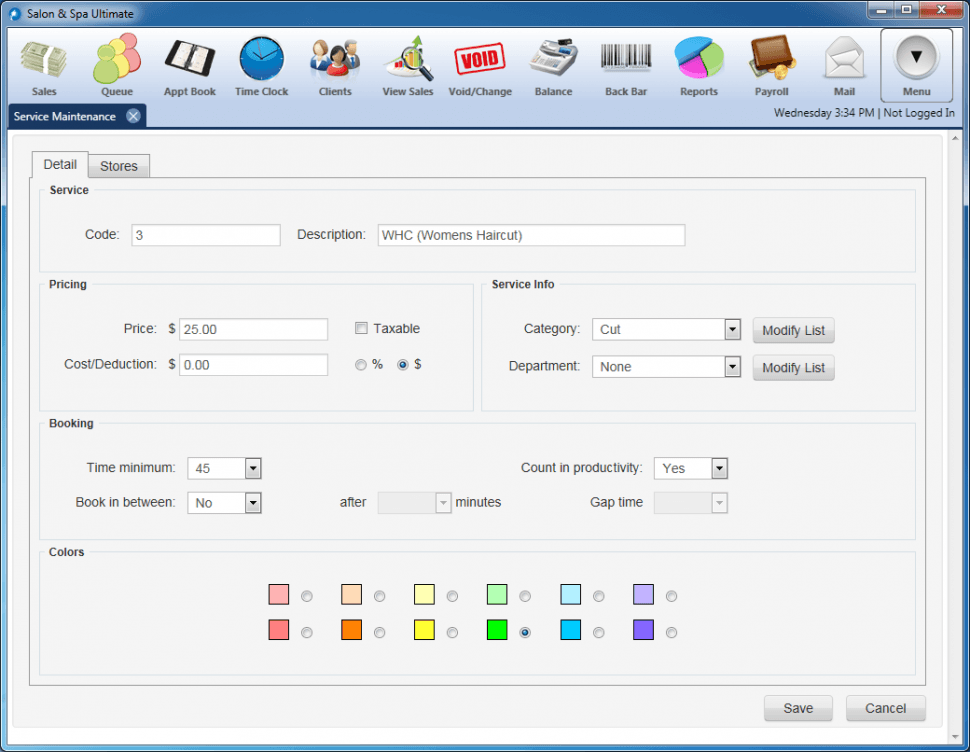The image size is (970, 752).
Task: Select the dollar radio button for deduction
Action: point(403,365)
